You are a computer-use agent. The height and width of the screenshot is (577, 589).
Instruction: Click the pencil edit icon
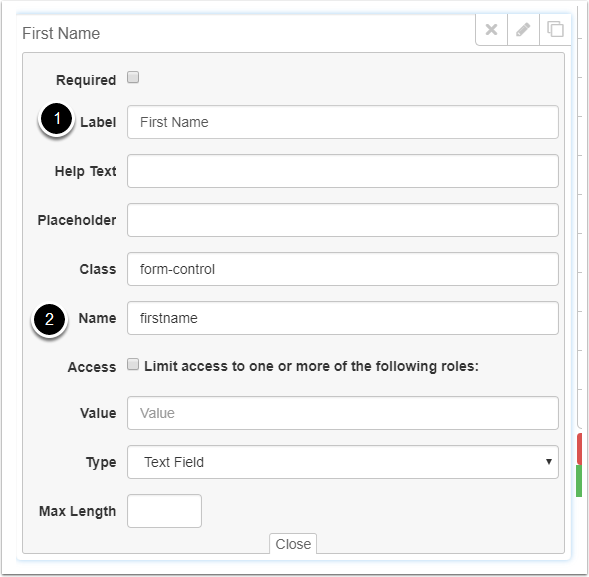pos(523,29)
